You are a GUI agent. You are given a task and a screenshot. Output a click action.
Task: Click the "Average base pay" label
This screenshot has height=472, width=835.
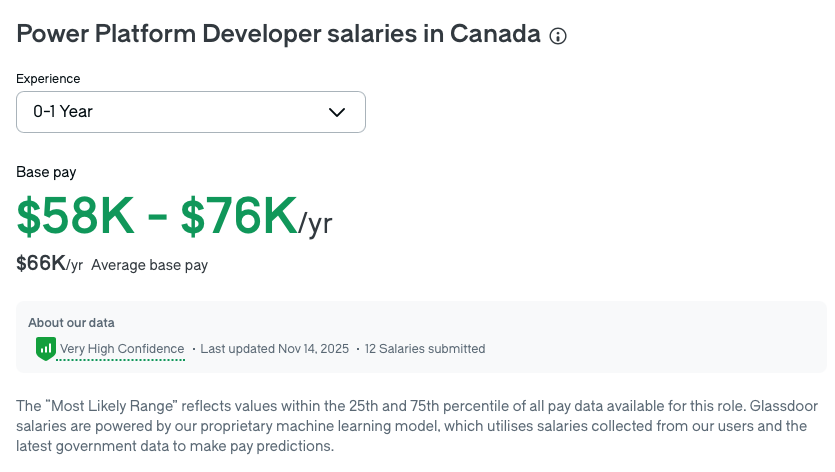(x=149, y=265)
